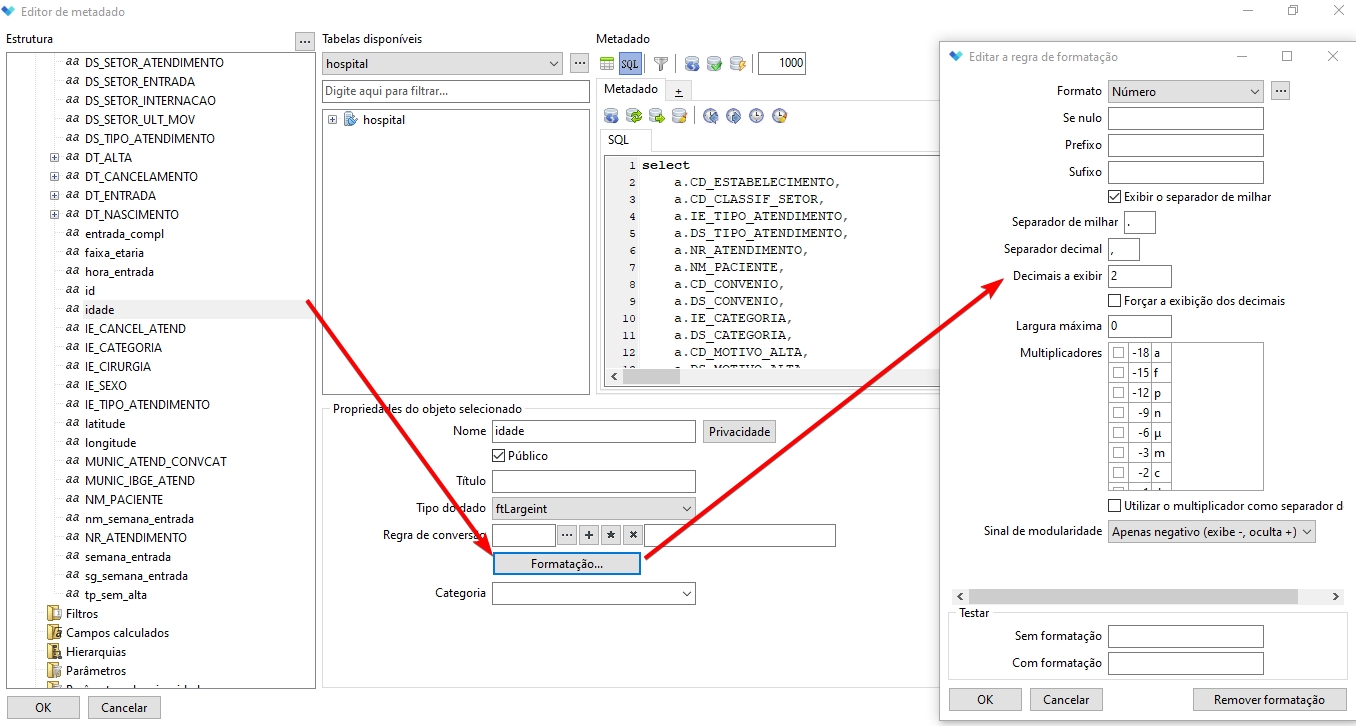The height and width of the screenshot is (726, 1356).
Task: Click the database with green checkmark icon
Action: tap(714, 64)
